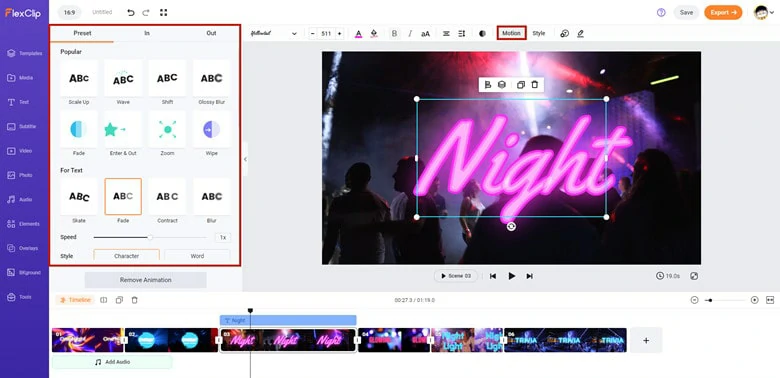Adjust the animation Speed slider
The width and height of the screenshot is (780, 378).
tap(150, 237)
